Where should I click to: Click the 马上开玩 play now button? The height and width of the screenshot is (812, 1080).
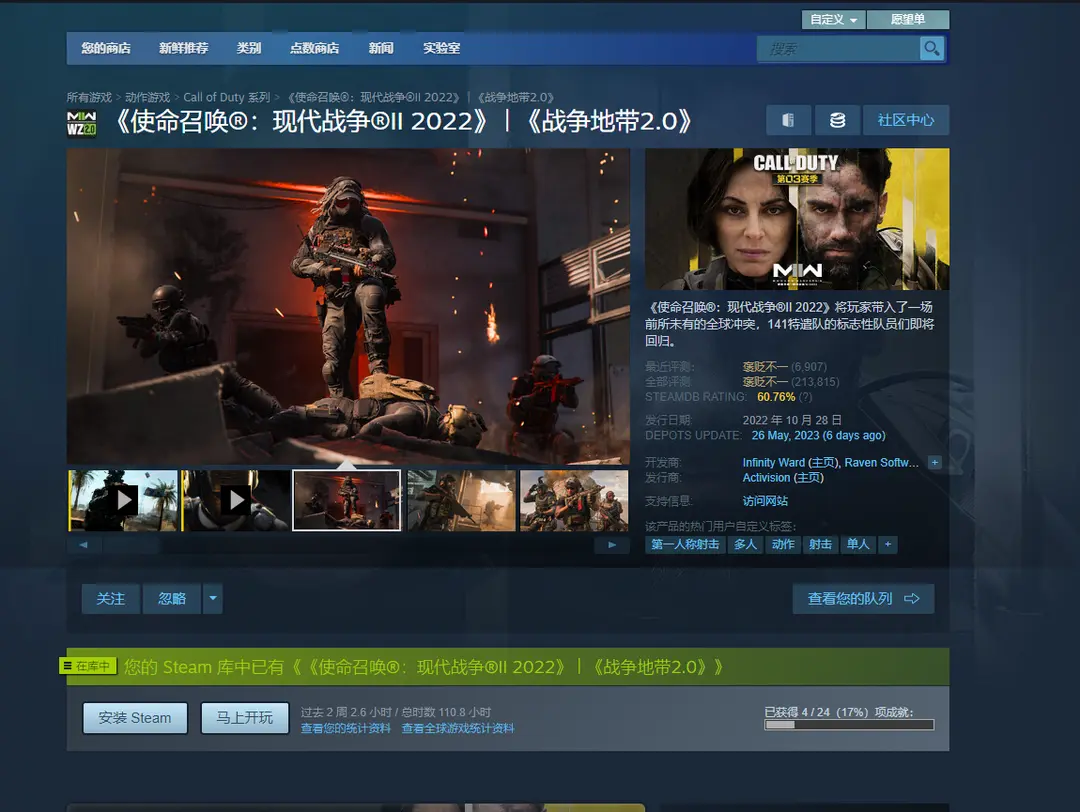pyautogui.click(x=245, y=718)
